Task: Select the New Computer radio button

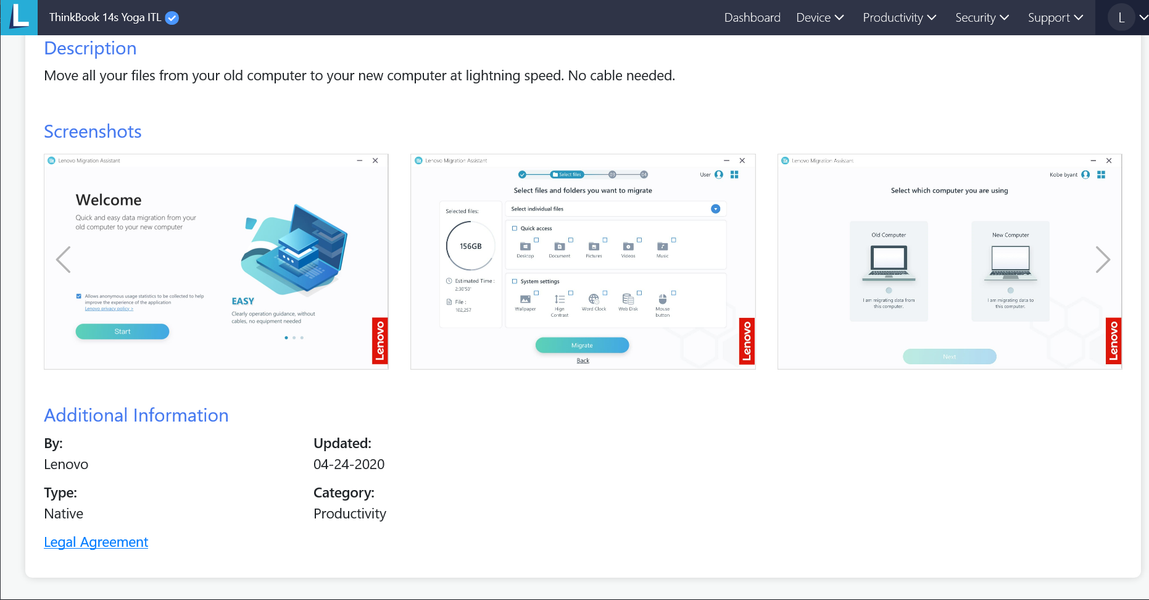Action: click(x=1011, y=290)
